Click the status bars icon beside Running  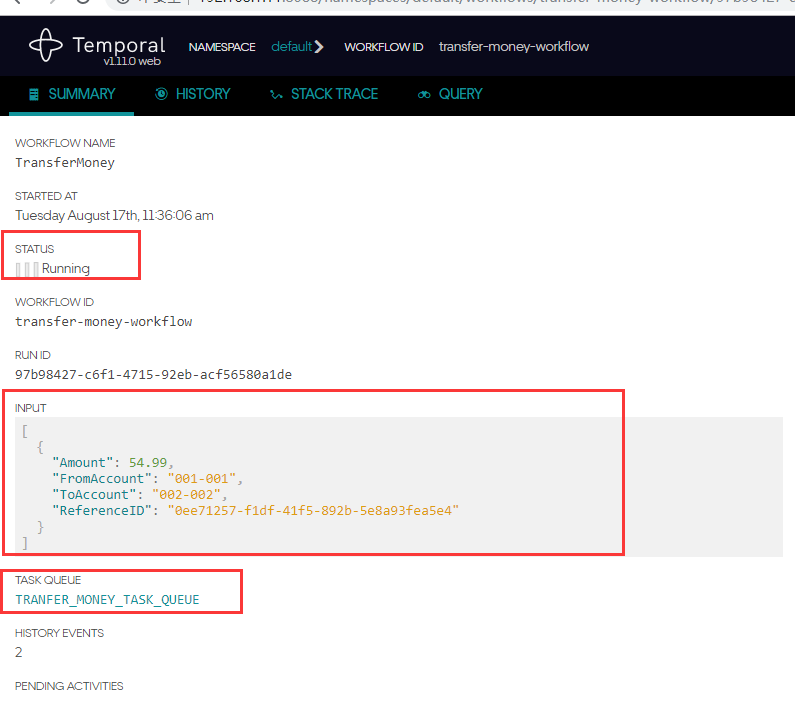click(27, 269)
